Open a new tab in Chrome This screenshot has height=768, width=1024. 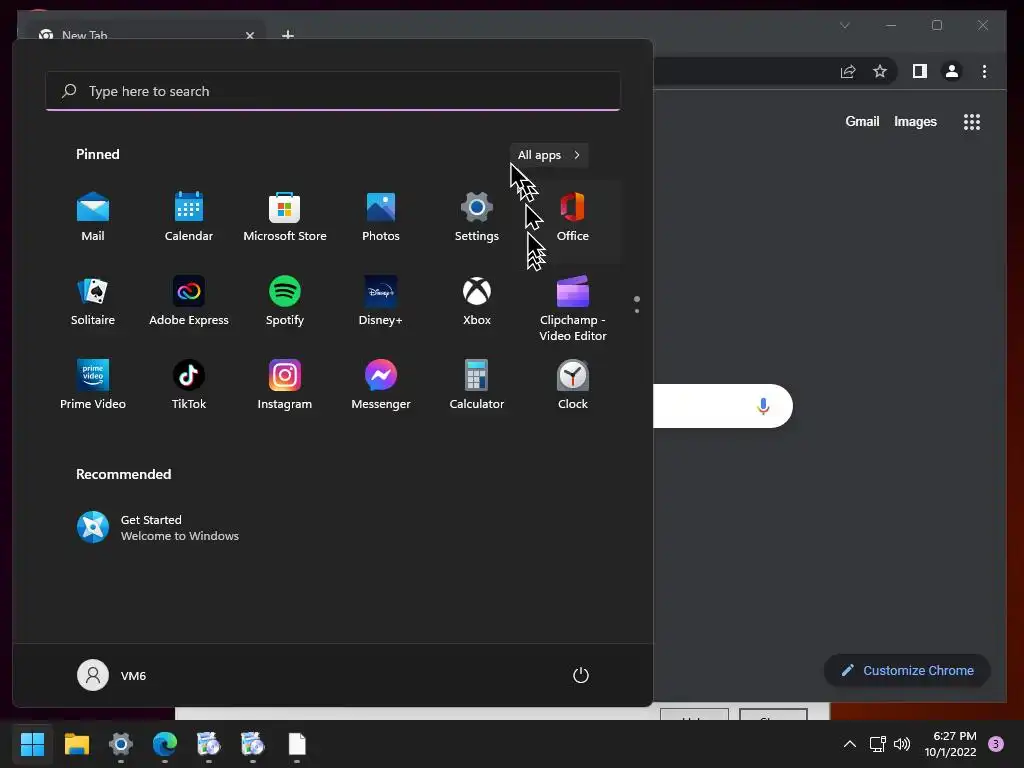(x=287, y=35)
